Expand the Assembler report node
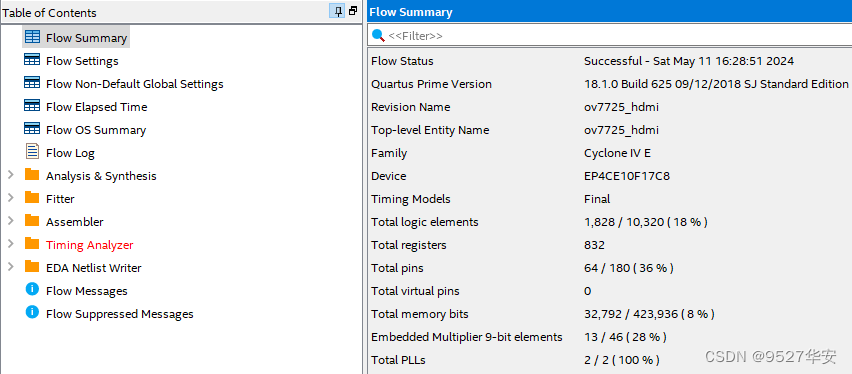Screen dimensions: 852x374 [x=10, y=221]
